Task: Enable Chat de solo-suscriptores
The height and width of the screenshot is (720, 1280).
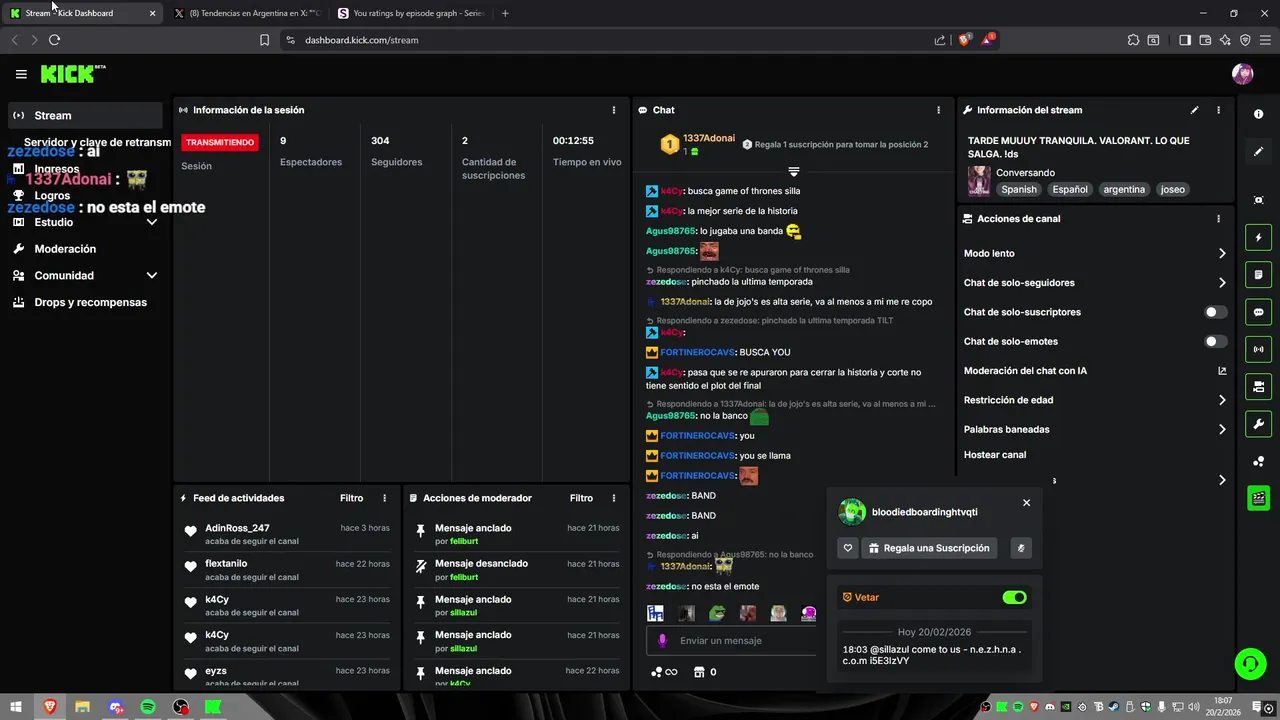Action: click(1215, 312)
